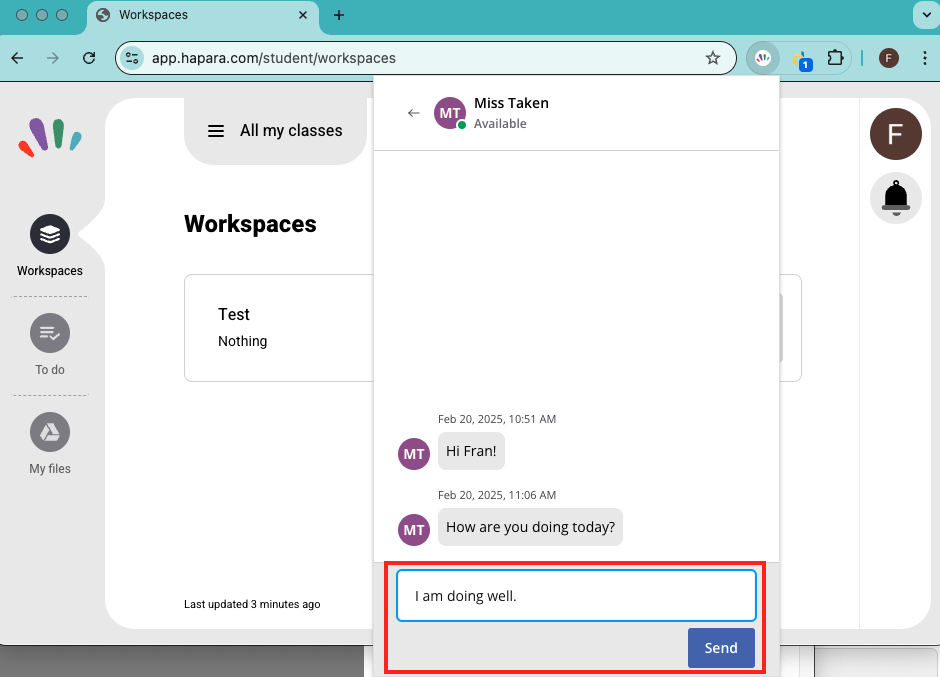Open the browser extensions puzzle icon
This screenshot has height=677, width=940.
(x=835, y=58)
